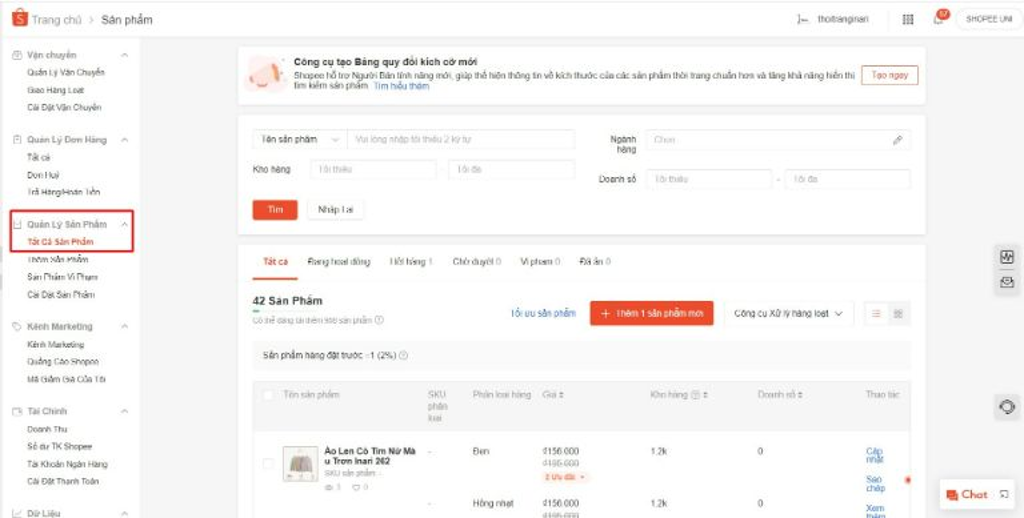Click the pencil icon in Ngành hàng field
Screen dimensions: 1024x518
(x=897, y=140)
